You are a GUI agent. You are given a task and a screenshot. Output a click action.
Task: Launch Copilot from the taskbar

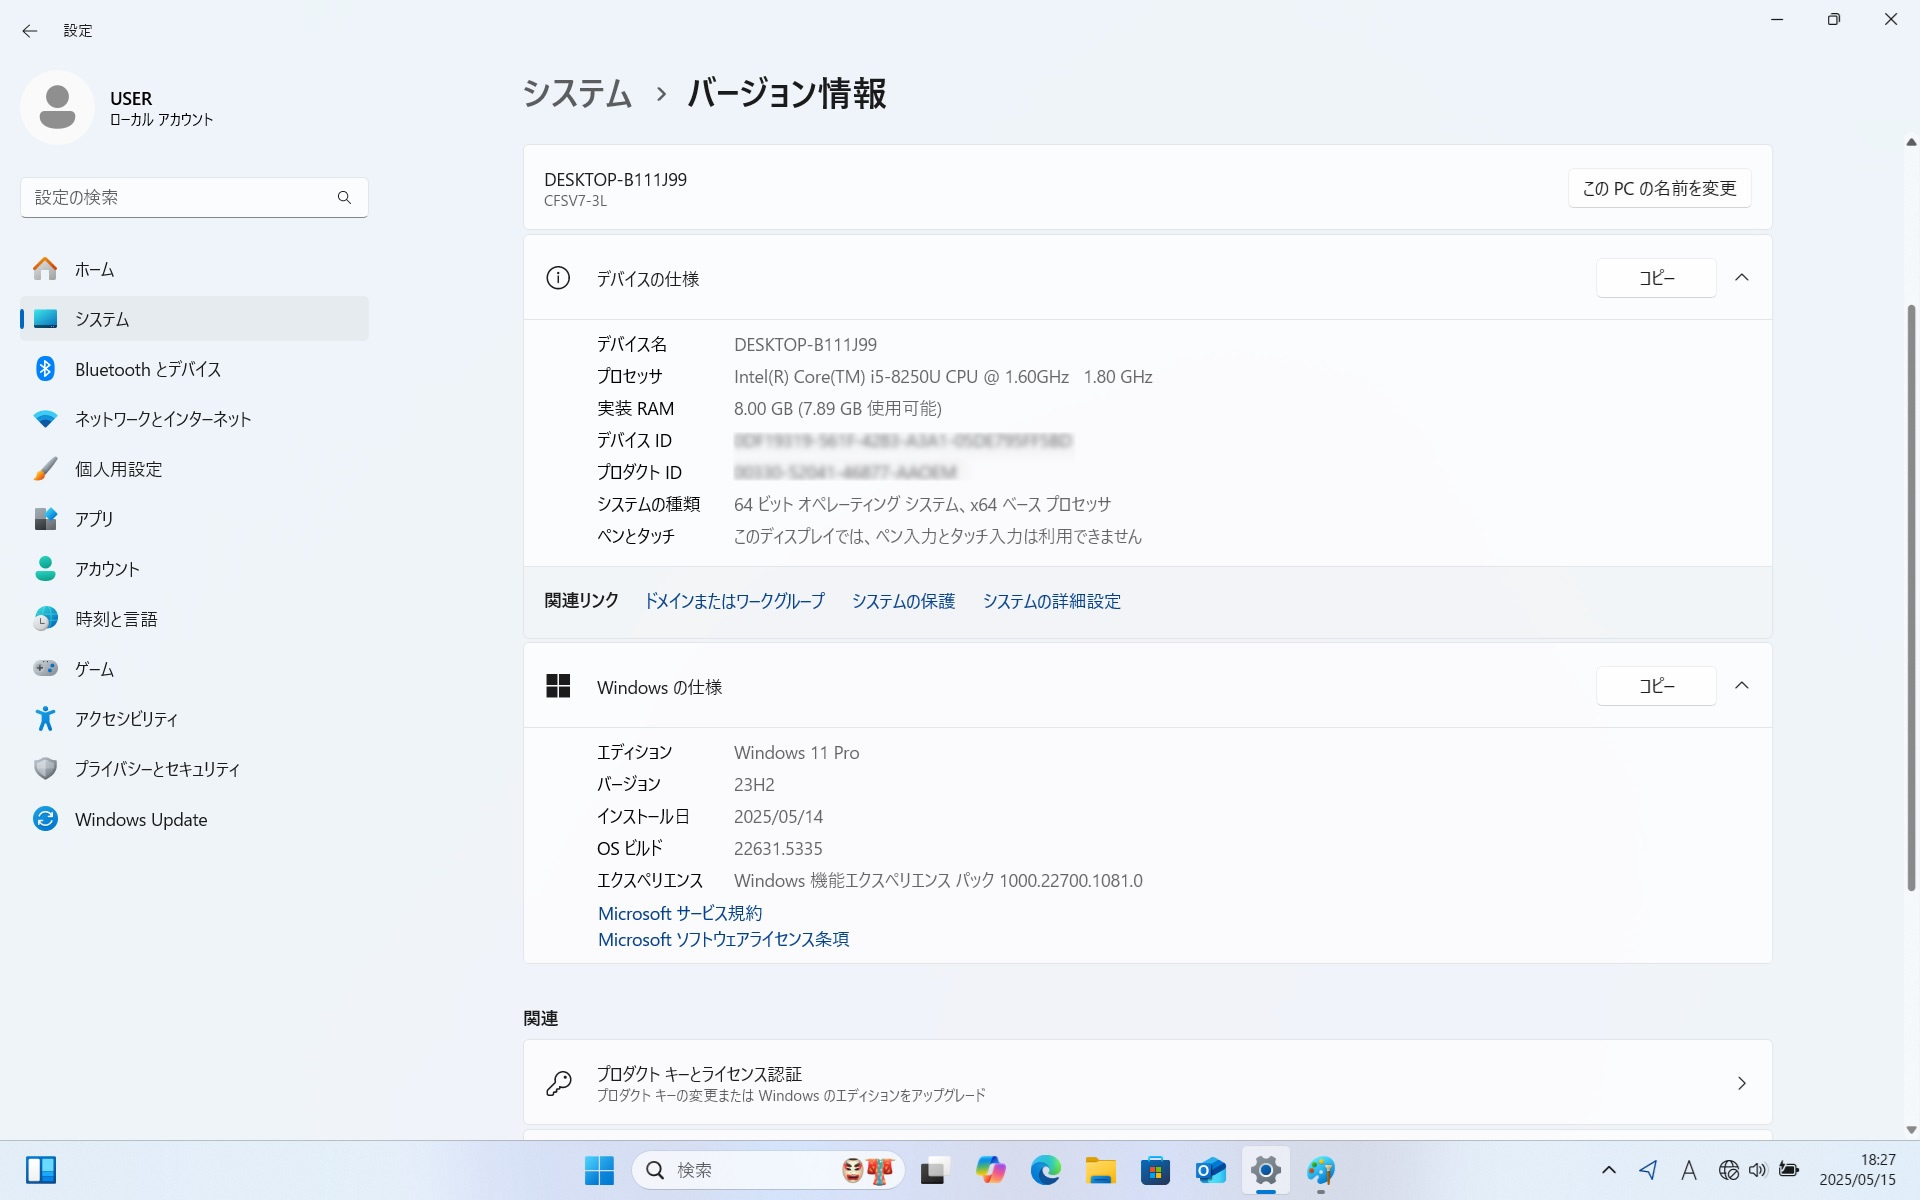[x=990, y=1170]
